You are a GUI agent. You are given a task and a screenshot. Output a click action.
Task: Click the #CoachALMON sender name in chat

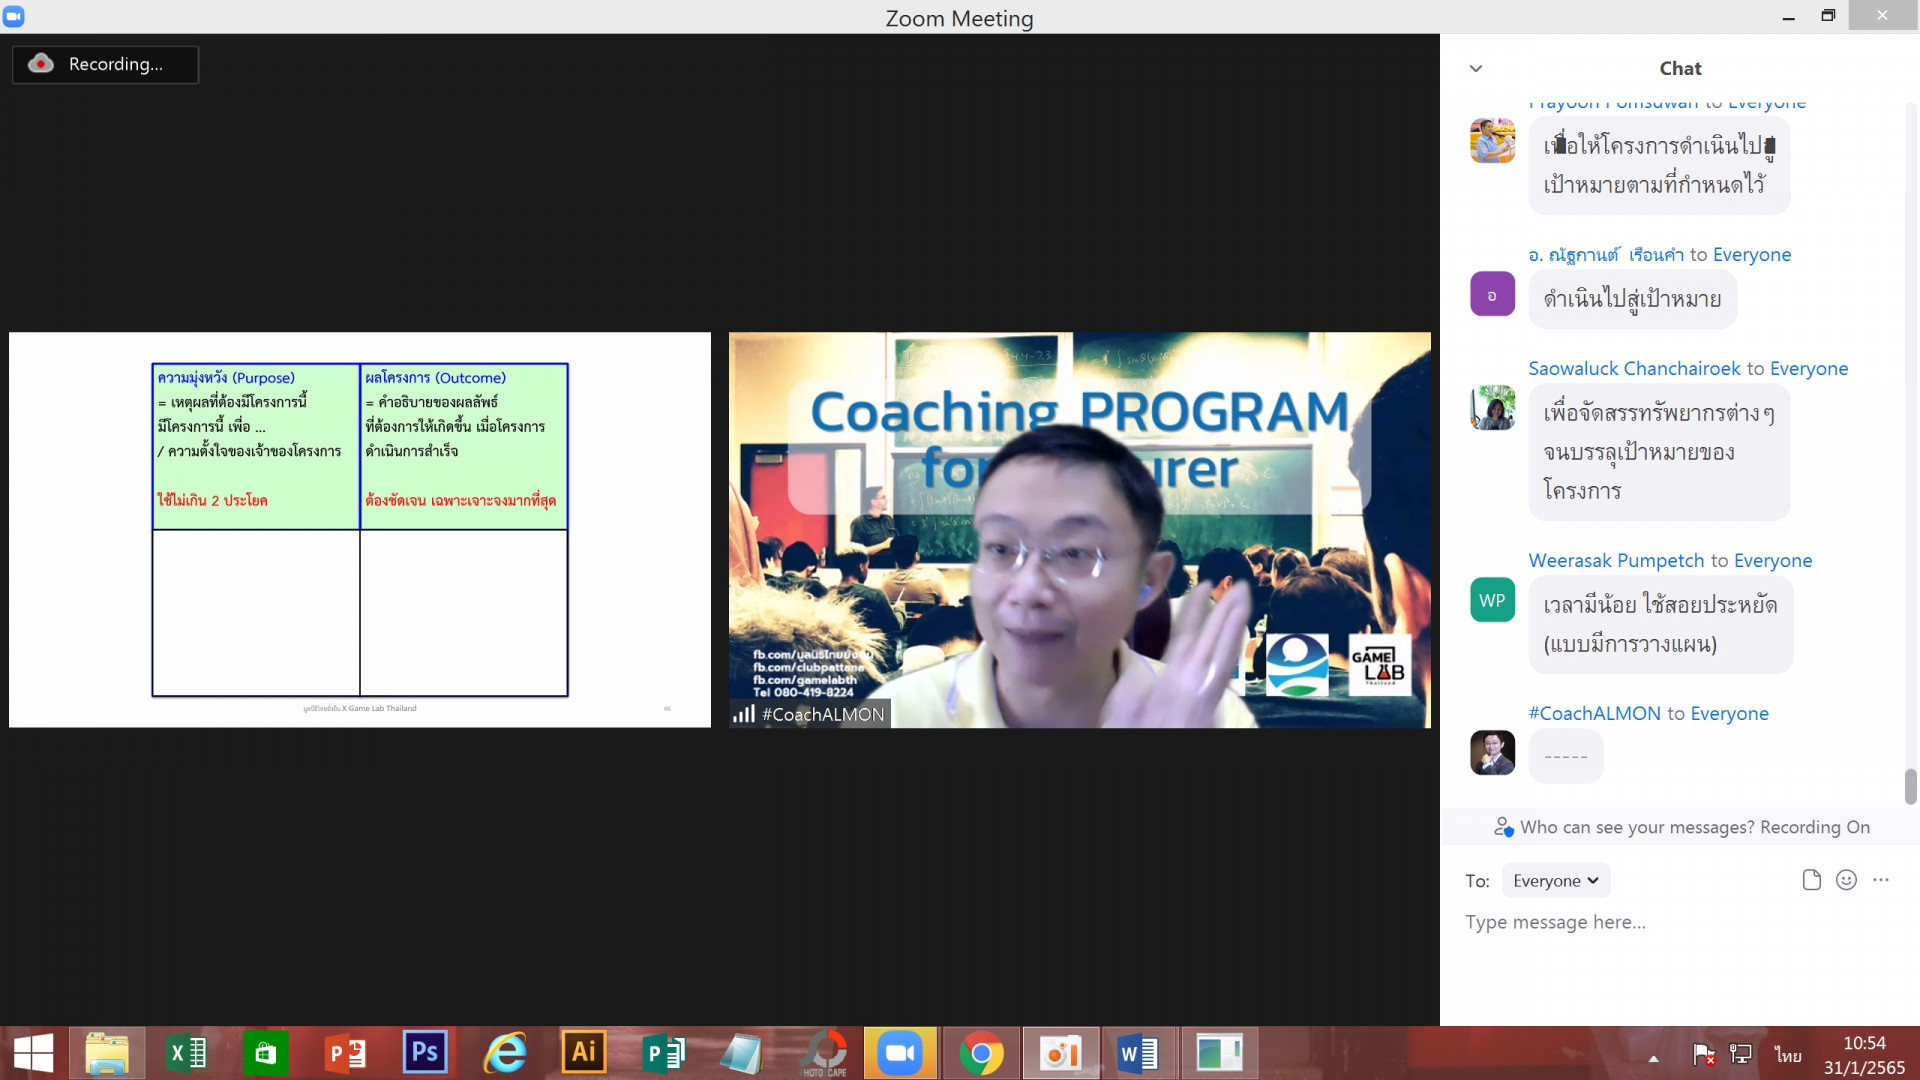1594,714
